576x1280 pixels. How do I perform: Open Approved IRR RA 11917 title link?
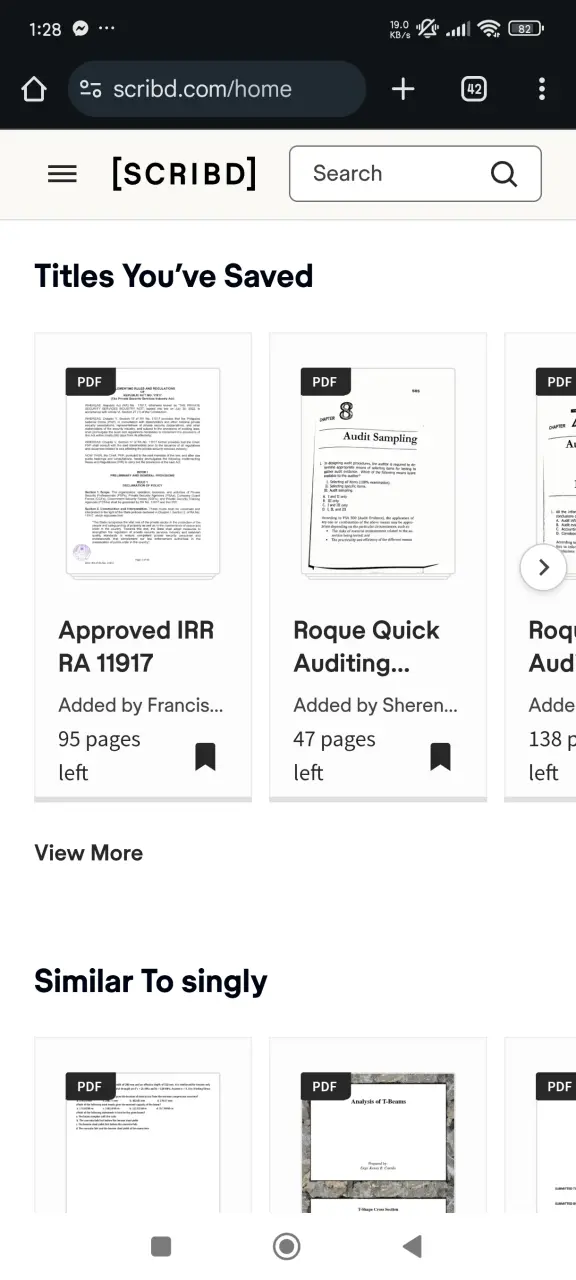137,646
